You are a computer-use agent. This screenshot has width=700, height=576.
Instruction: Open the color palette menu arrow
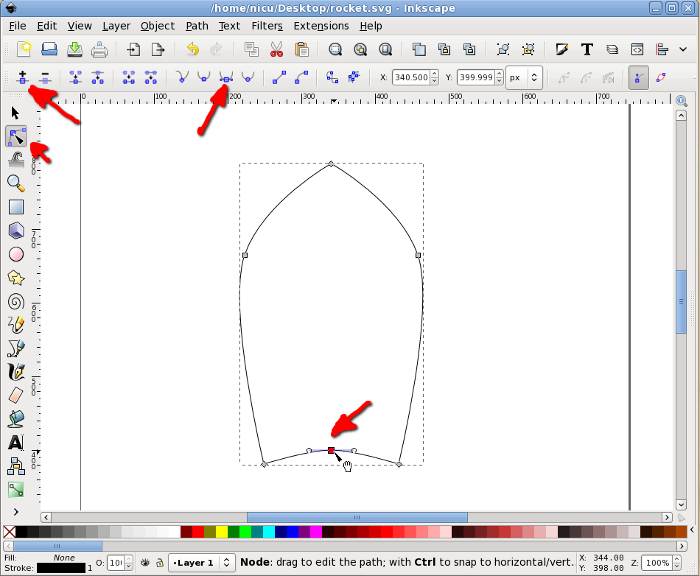click(x=692, y=530)
